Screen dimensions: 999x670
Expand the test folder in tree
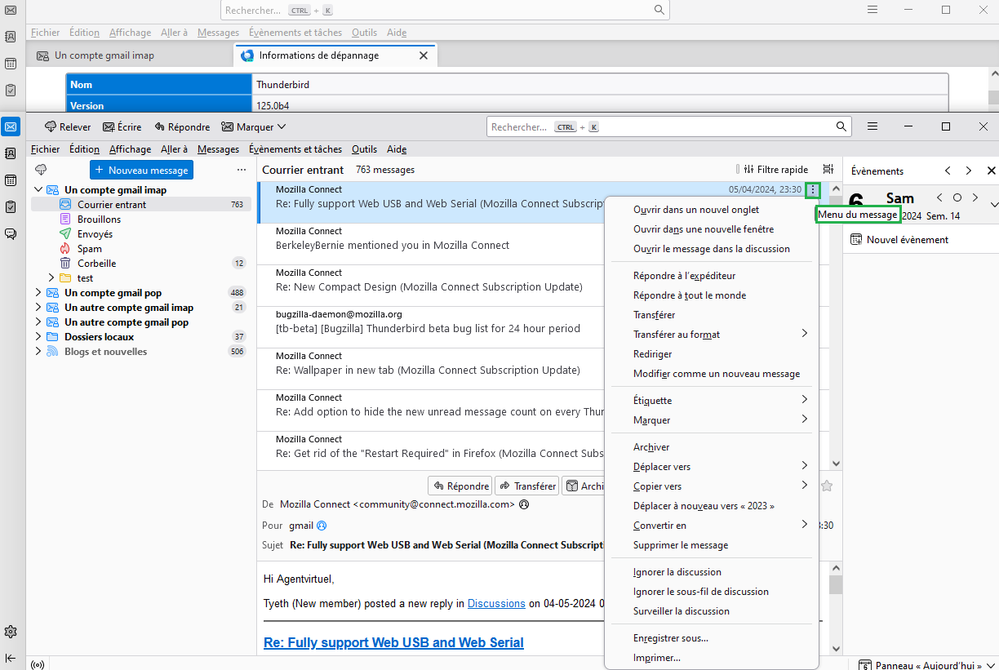(52, 278)
